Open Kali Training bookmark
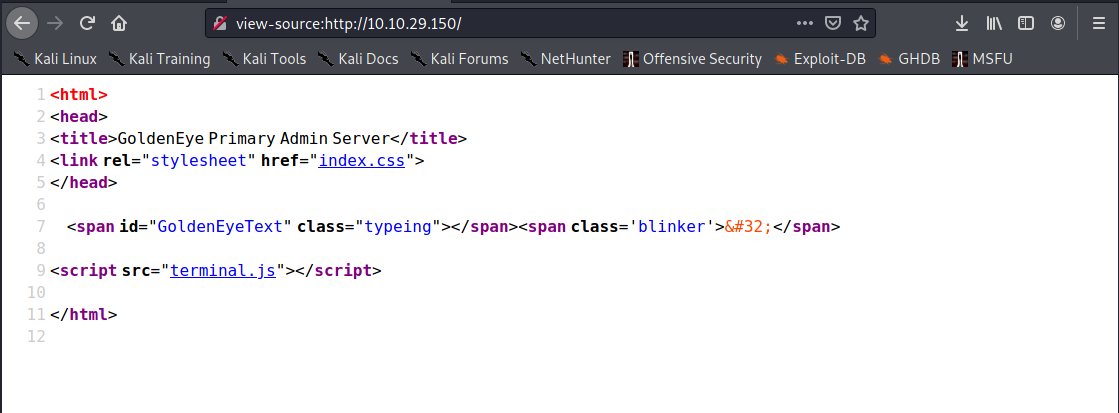1119x413 pixels. click(x=160, y=59)
